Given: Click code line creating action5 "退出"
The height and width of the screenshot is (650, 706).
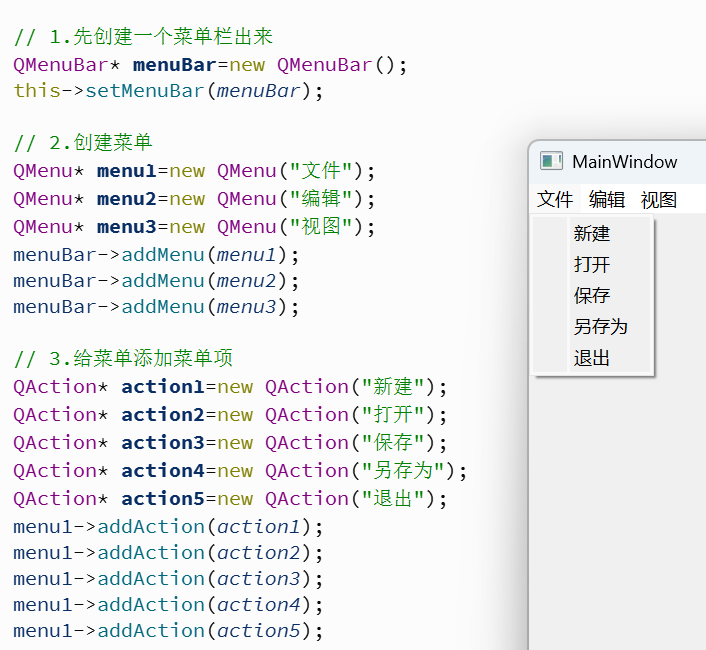Looking at the screenshot, I should 230,499.
